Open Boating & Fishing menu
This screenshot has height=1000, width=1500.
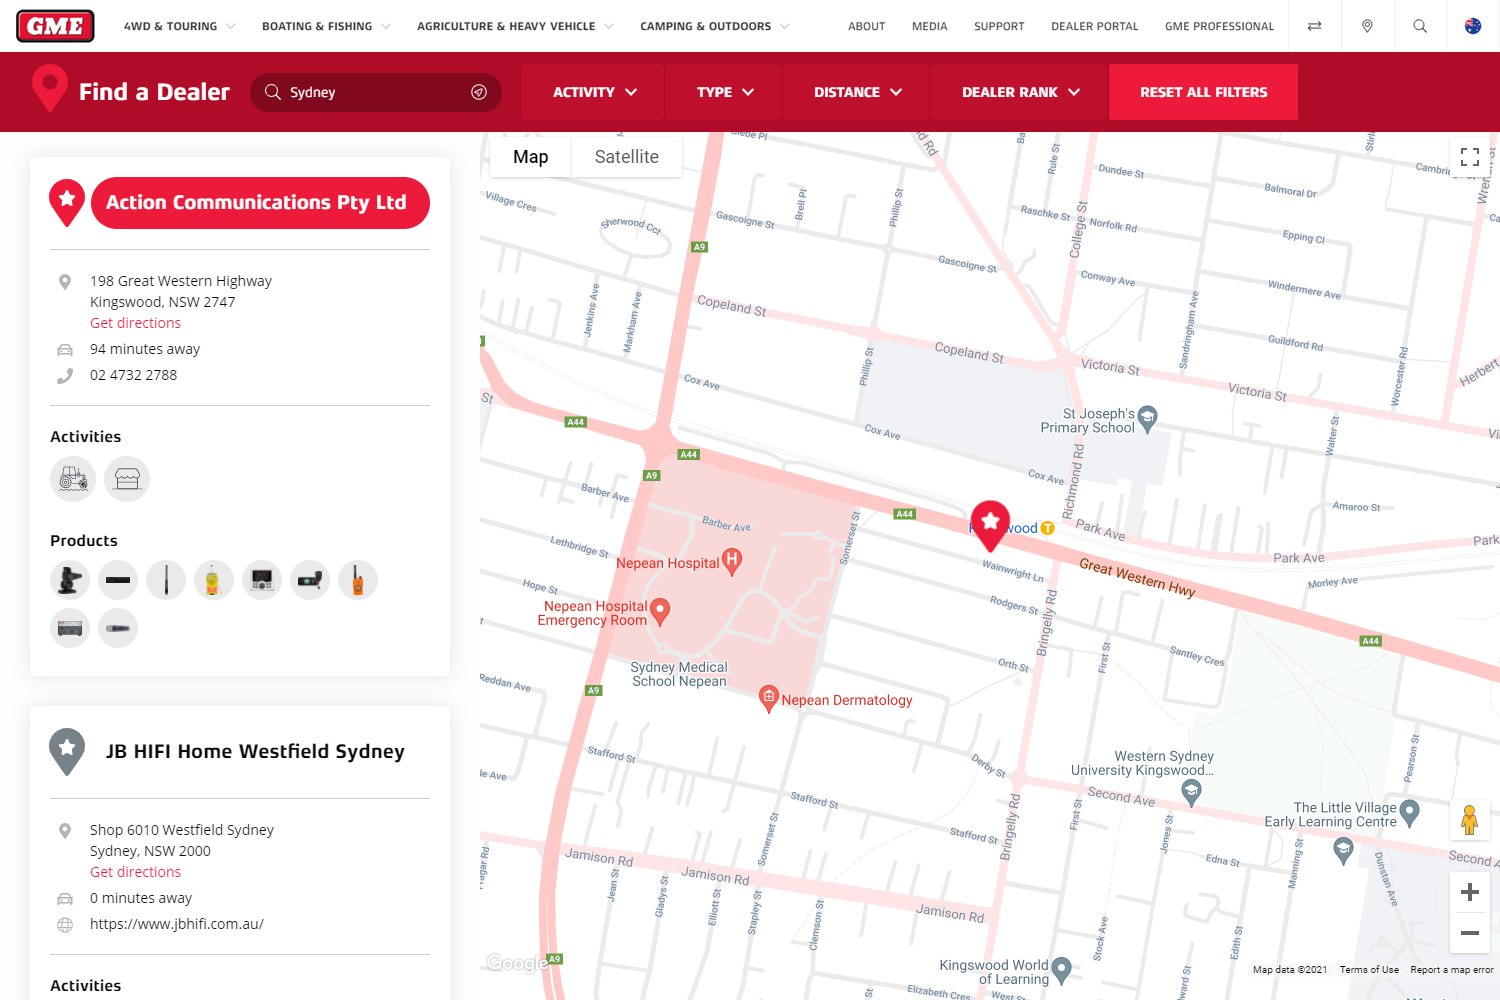(x=326, y=26)
